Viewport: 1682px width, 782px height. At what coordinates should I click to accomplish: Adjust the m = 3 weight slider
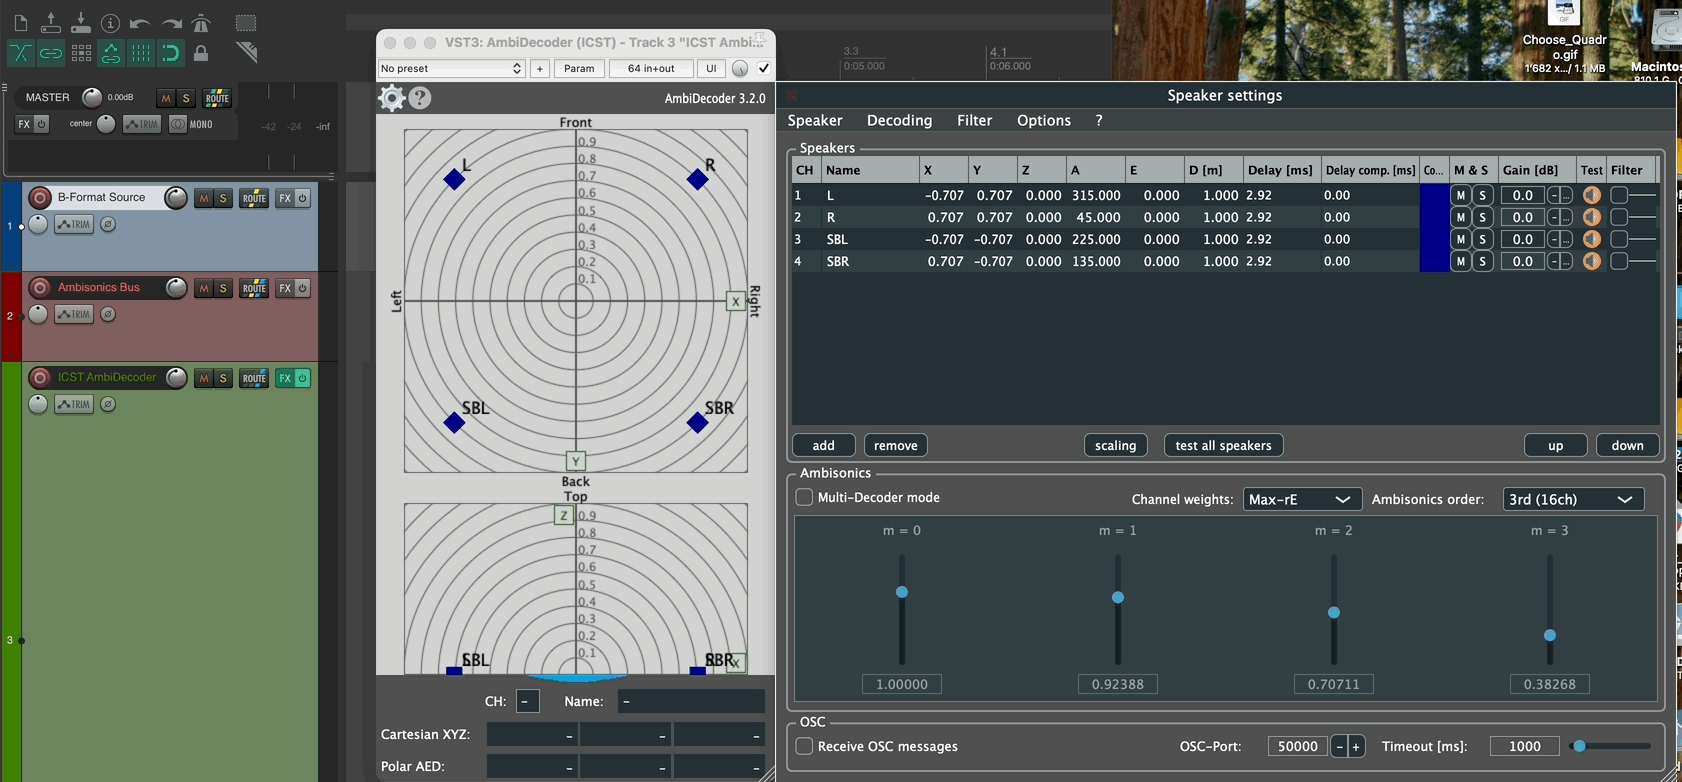[x=1550, y=635]
